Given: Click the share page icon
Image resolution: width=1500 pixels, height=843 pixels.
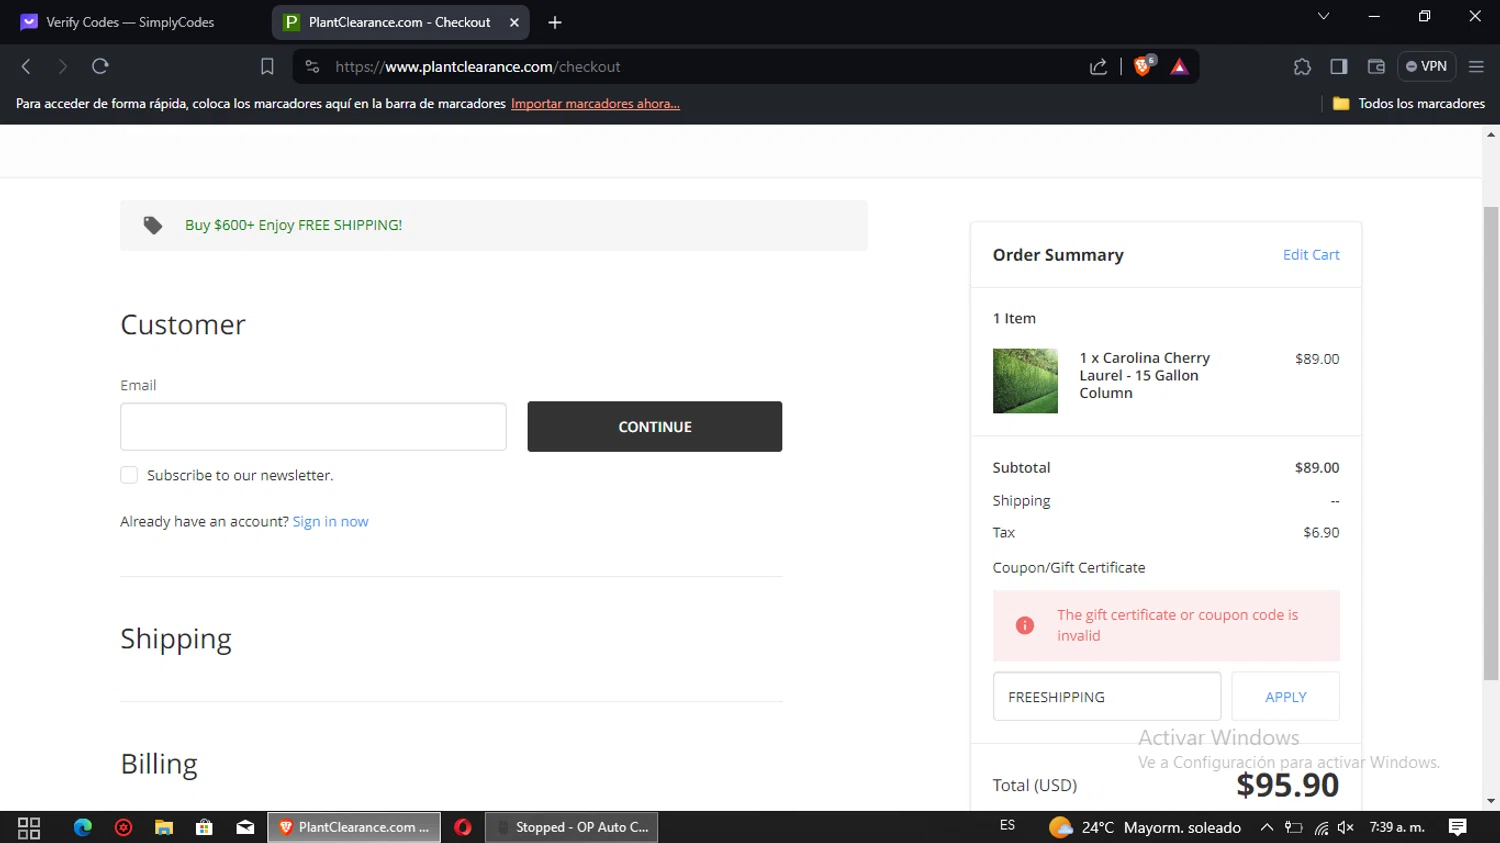Looking at the screenshot, I should (x=1098, y=67).
